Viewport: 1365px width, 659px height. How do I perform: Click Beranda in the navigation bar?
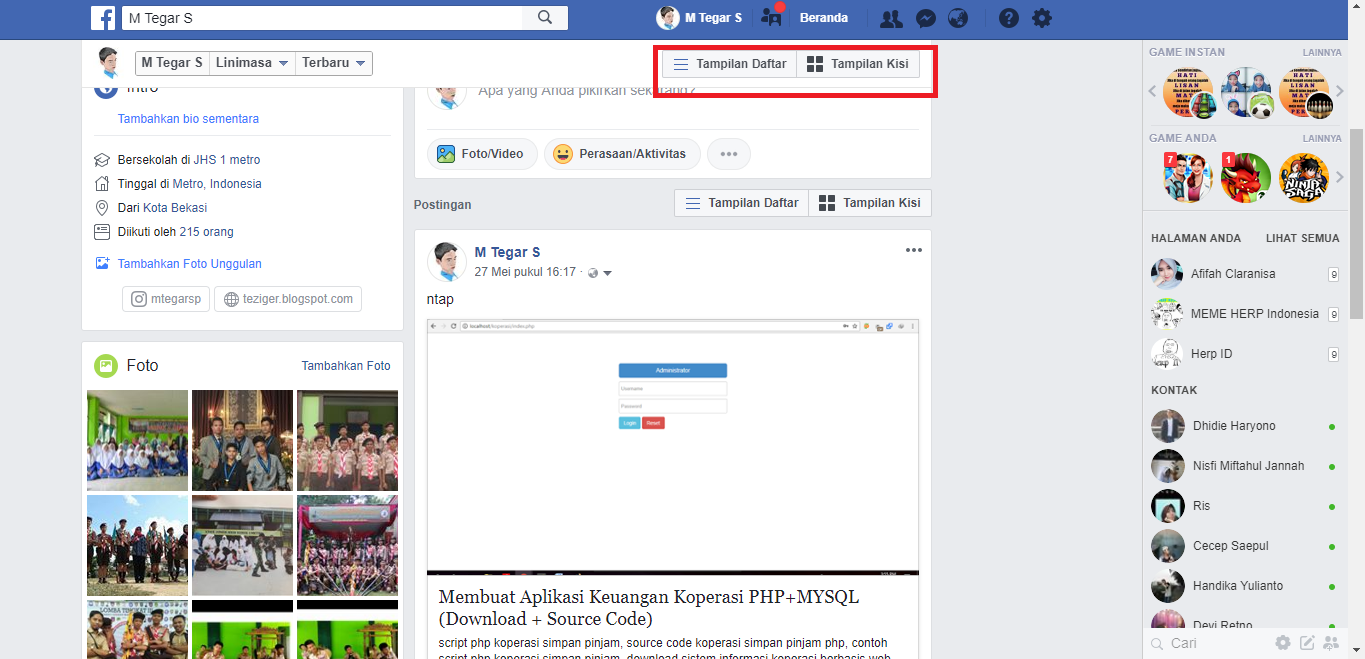pos(823,18)
